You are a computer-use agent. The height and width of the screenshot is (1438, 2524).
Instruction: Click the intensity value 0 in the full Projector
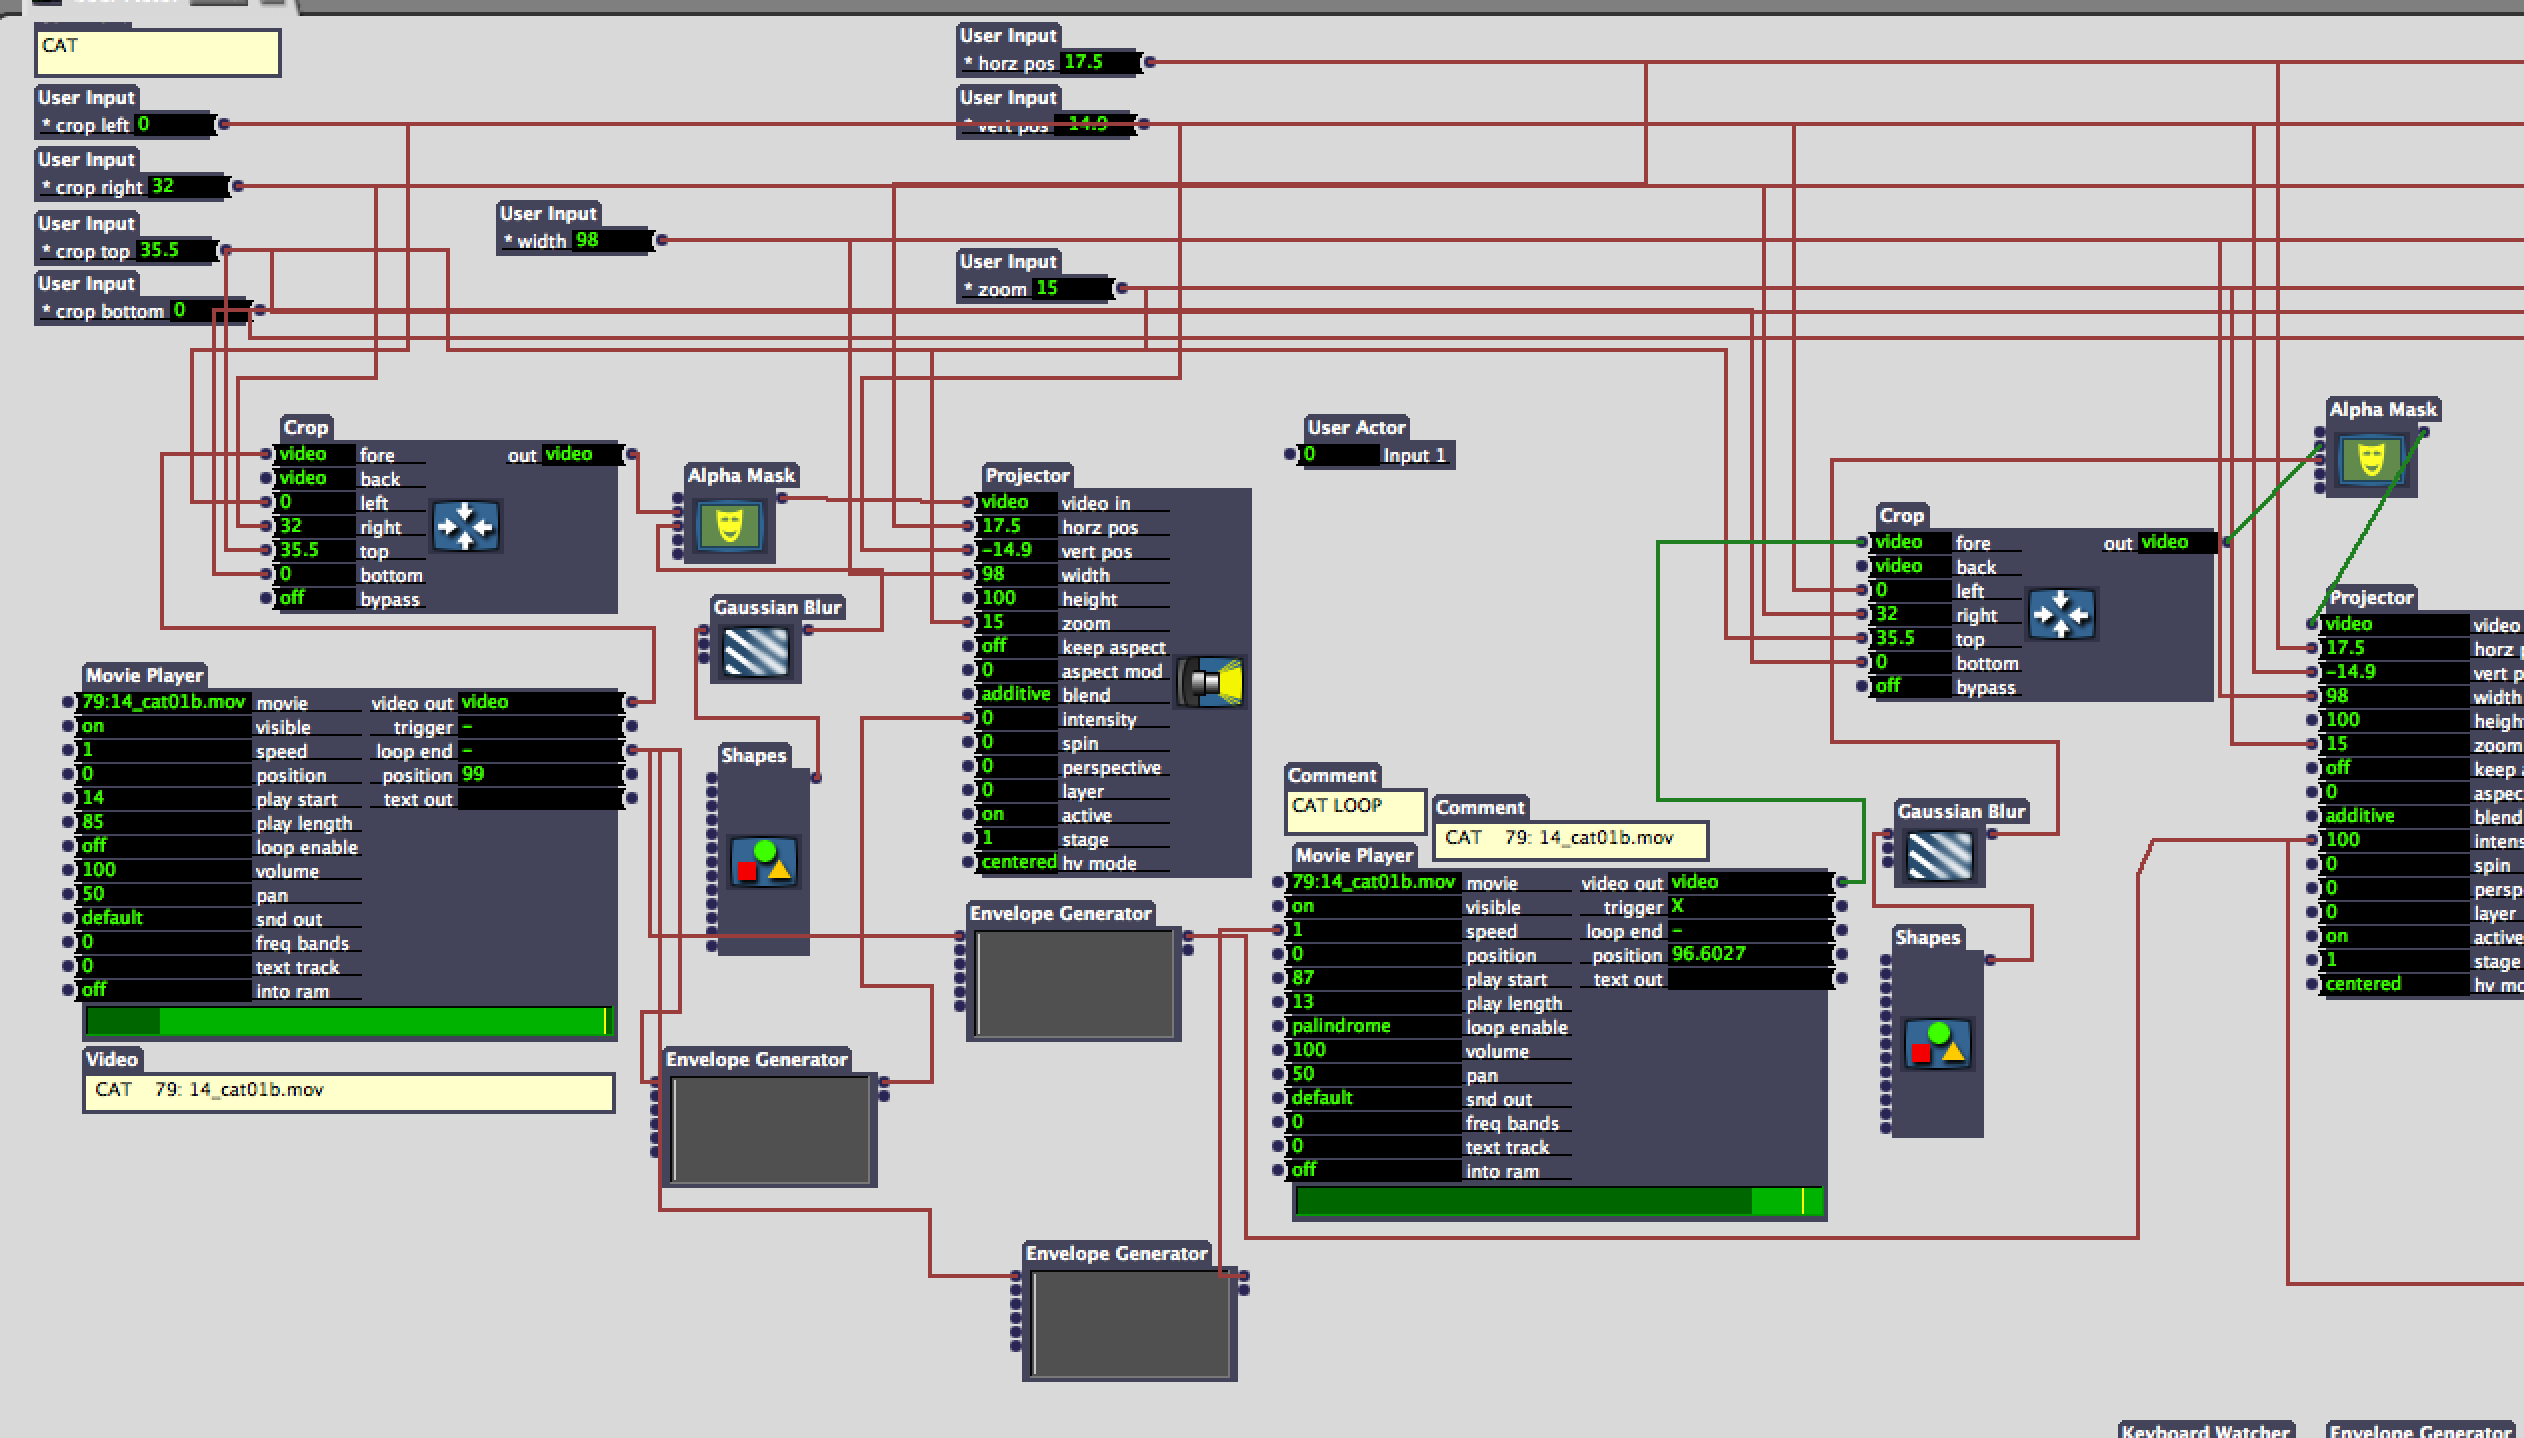[1018, 718]
